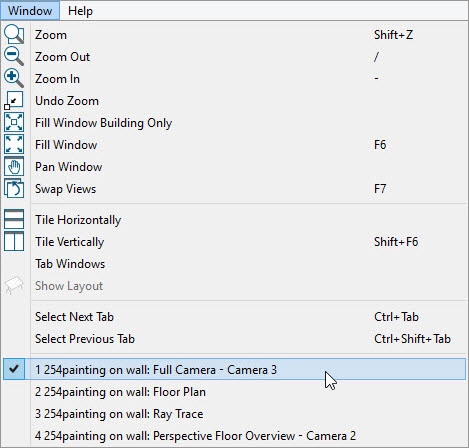This screenshot has height=448, width=469.
Task: Click the Zoom magnifier icon
Action: tap(14, 34)
